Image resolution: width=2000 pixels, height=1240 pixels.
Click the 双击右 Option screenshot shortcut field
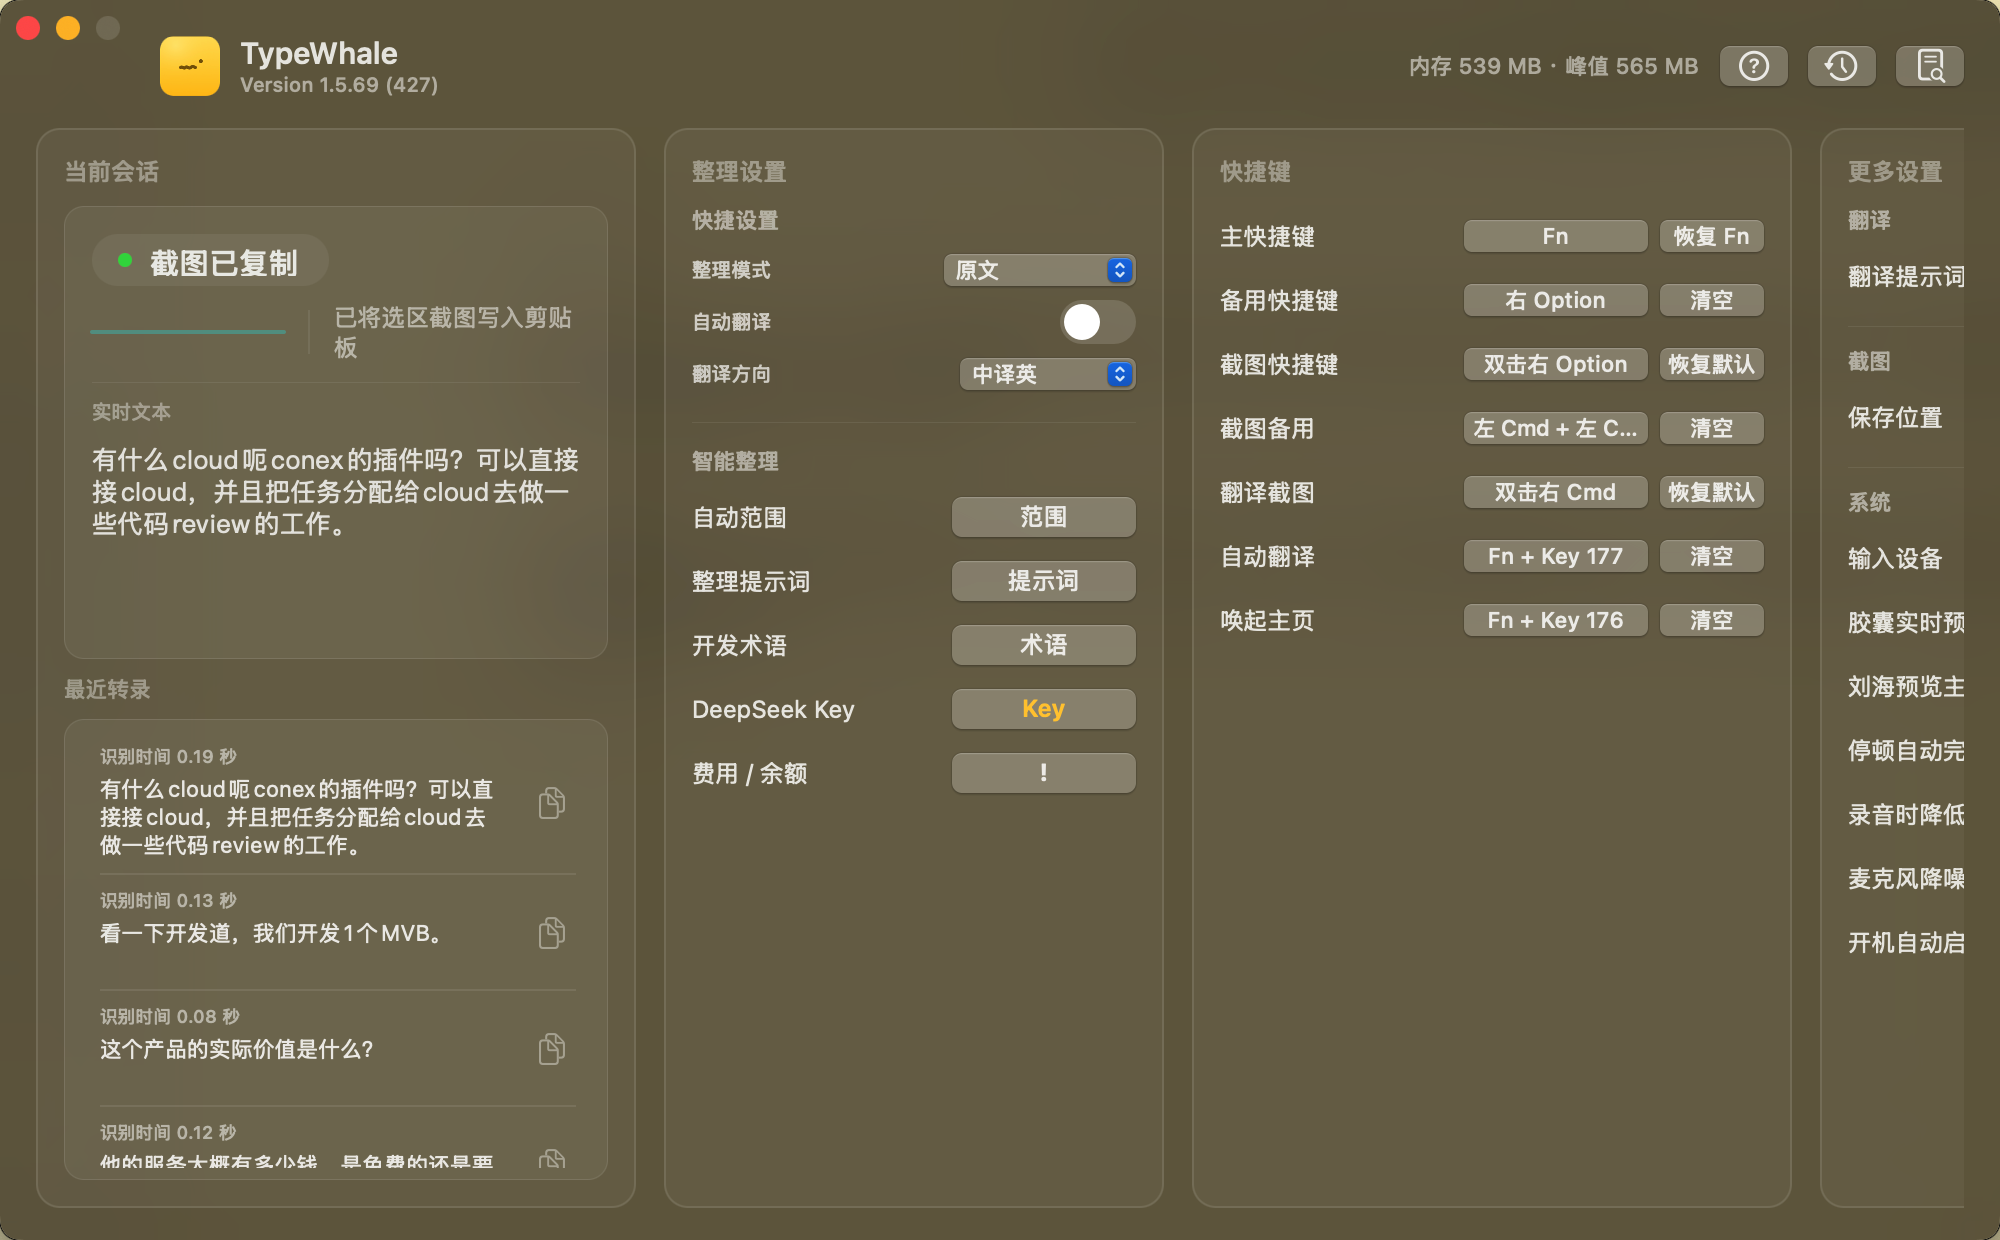coord(1555,364)
